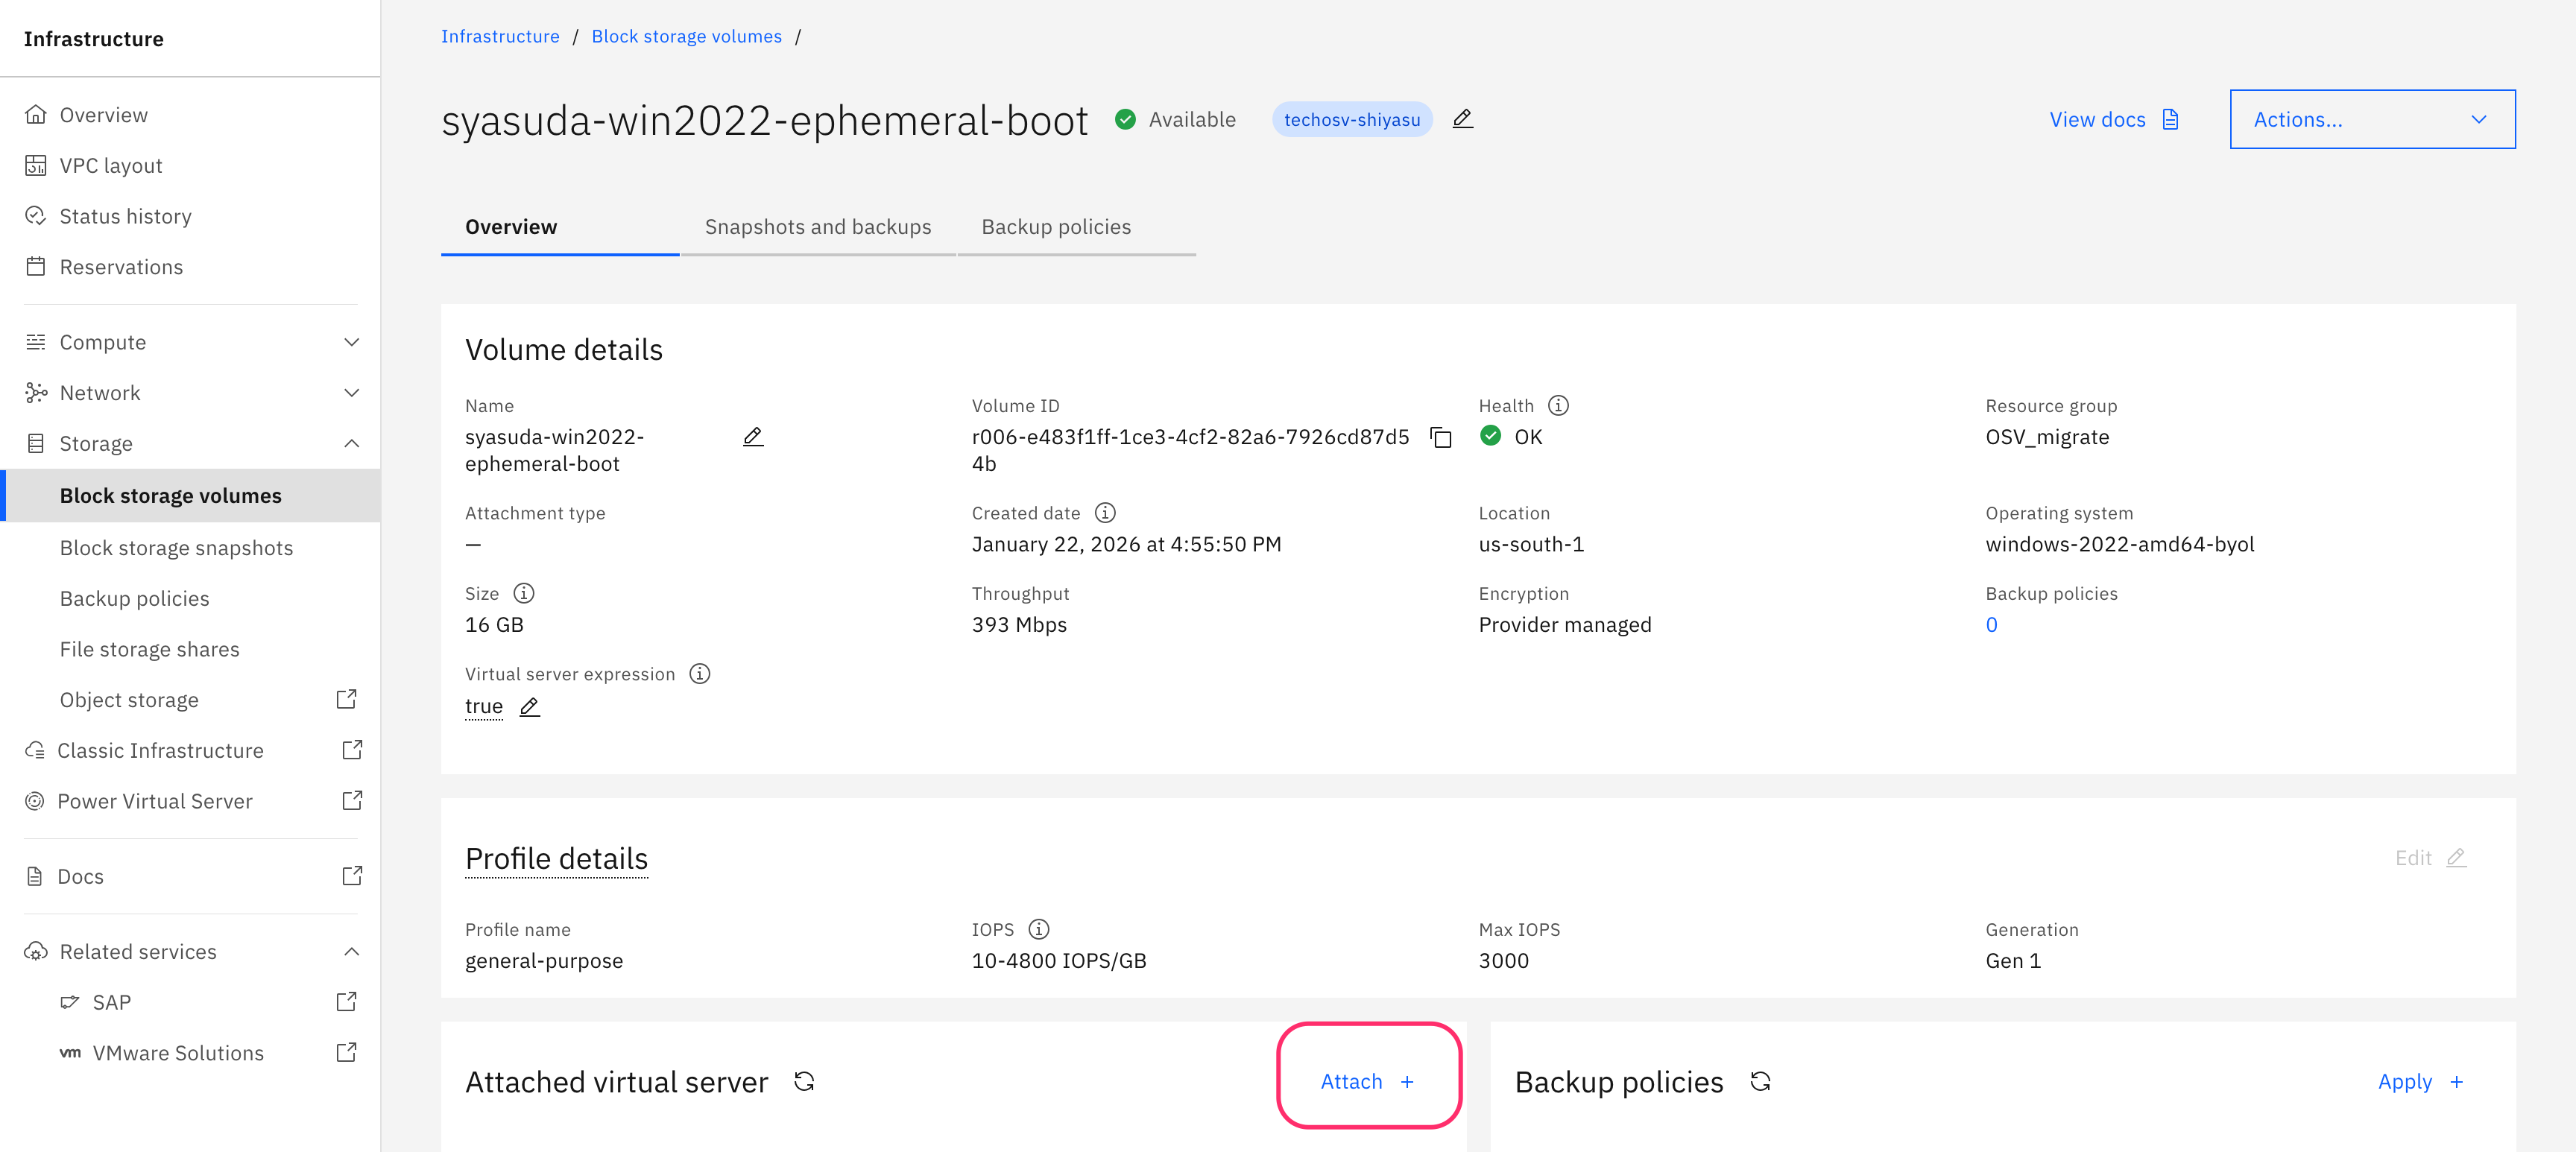Image resolution: width=2576 pixels, height=1152 pixels.
Task: Edit tags using pencil beside techosv-shiyasu
Action: pyautogui.click(x=1462, y=119)
